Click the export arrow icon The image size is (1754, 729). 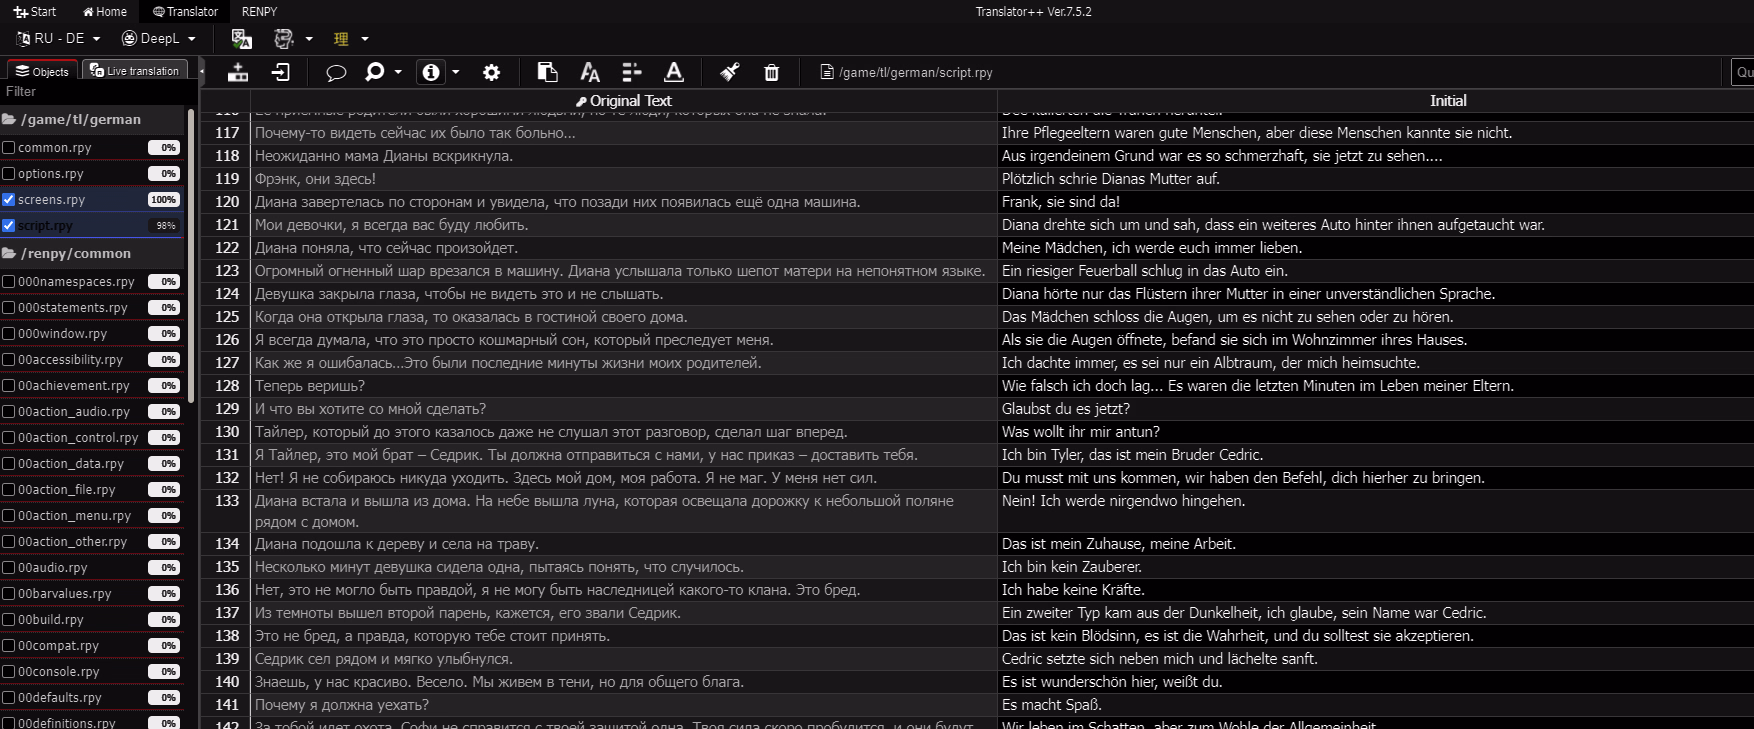point(281,72)
